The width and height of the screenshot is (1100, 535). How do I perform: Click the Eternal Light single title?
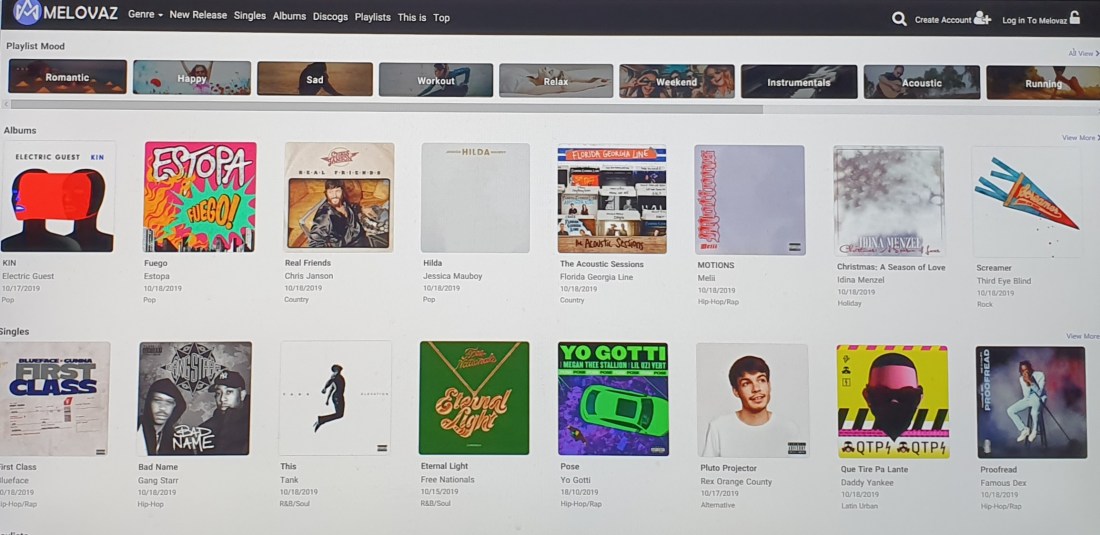[444, 466]
